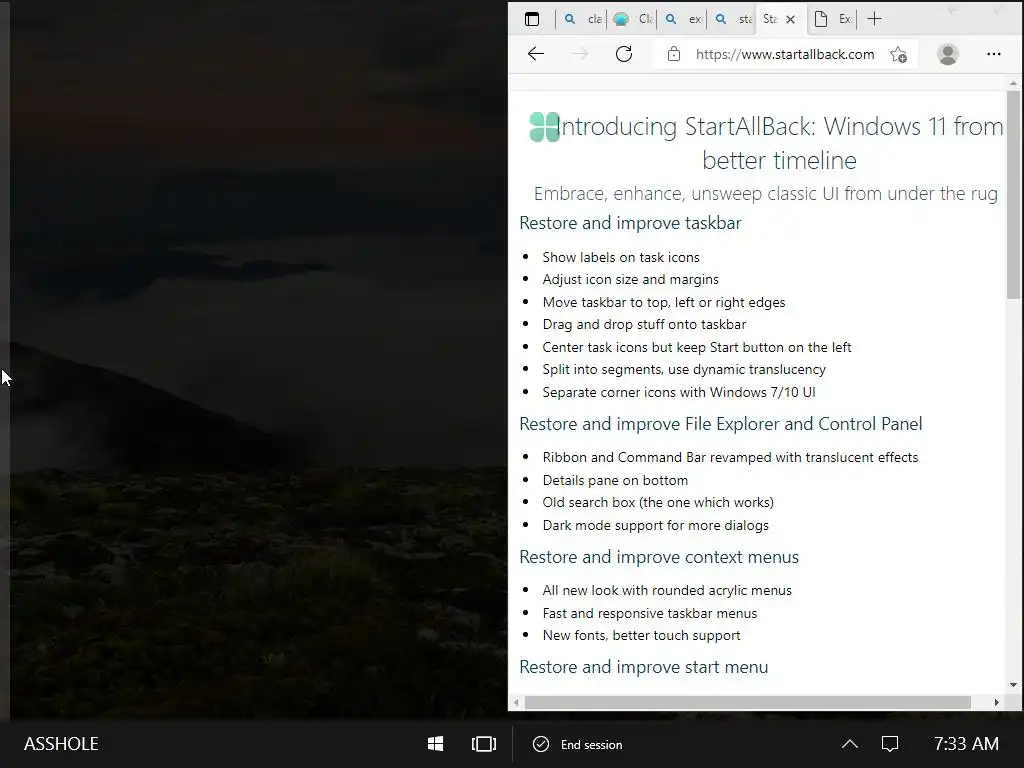Click 'Restore and improve File Explorer' heading
Viewport: 1024px width, 768px height.
click(x=720, y=424)
